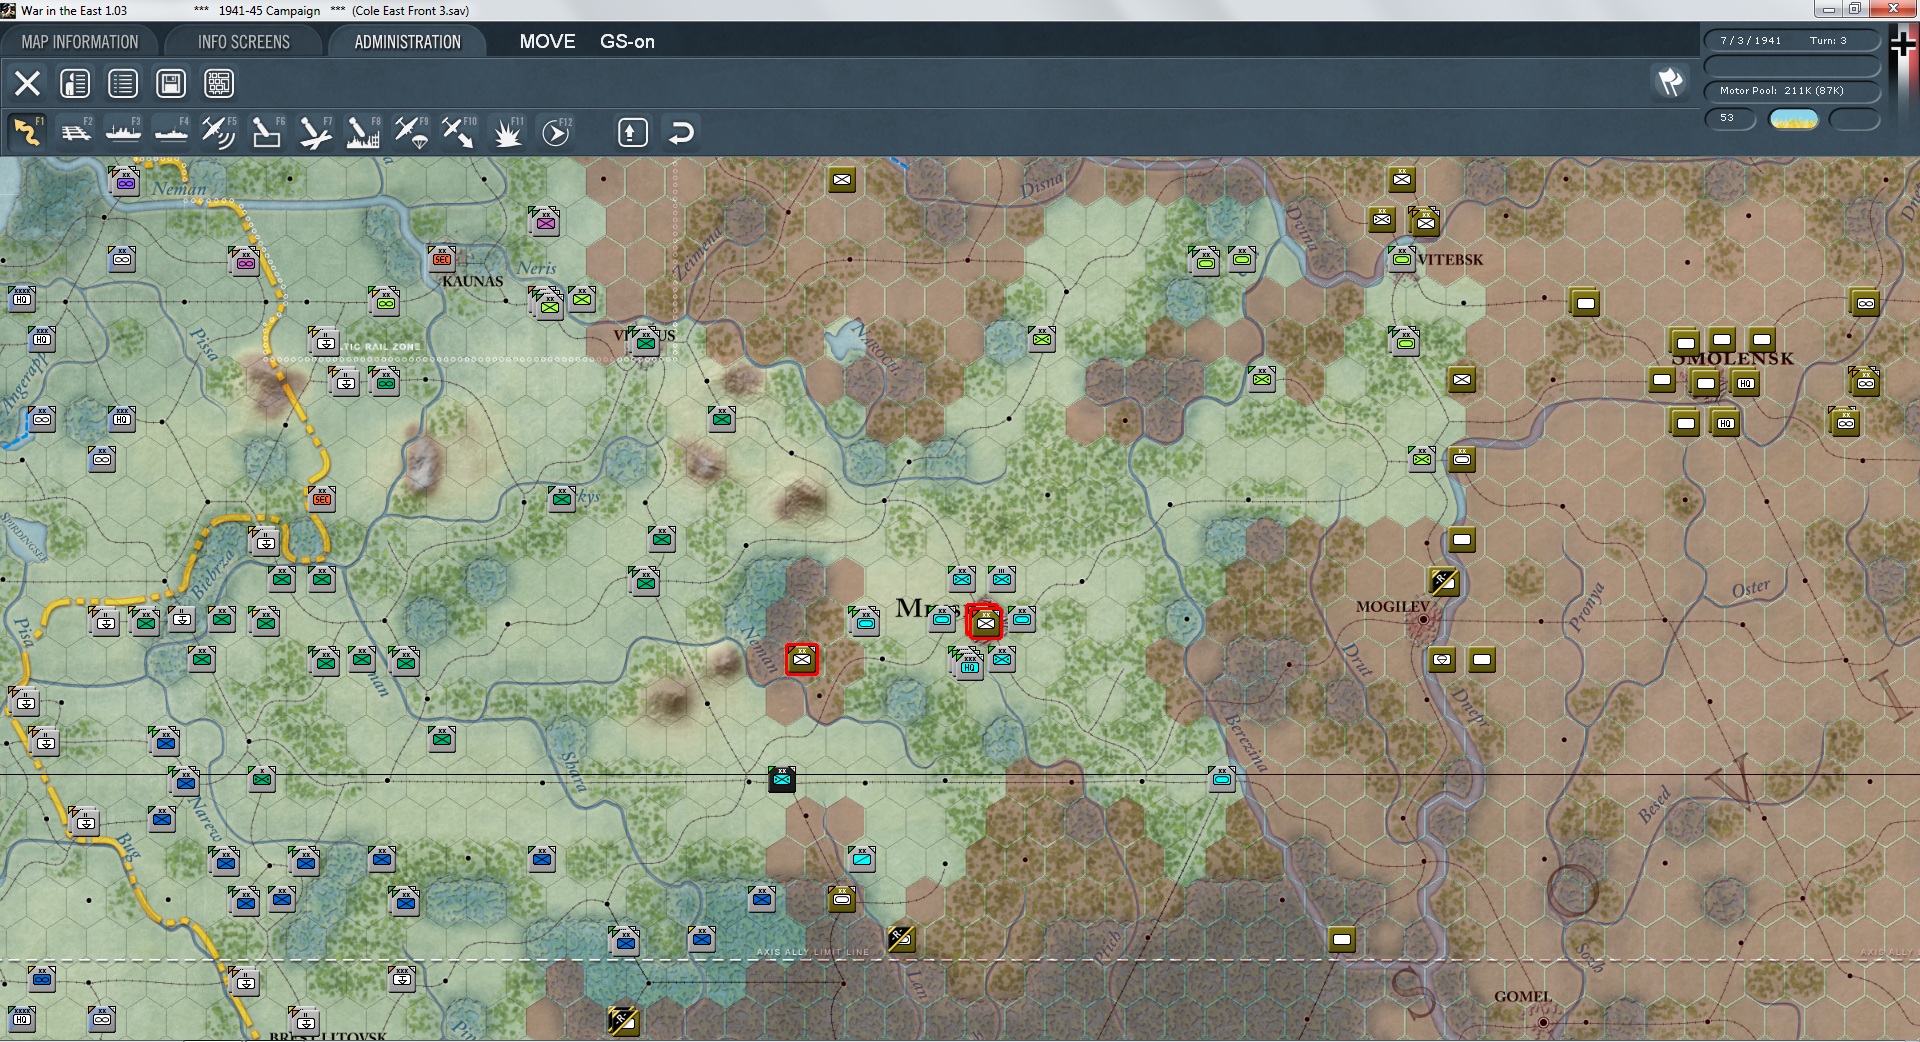The height and width of the screenshot is (1042, 1920).
Task: Click the VITEBSK city label
Action: tap(1451, 260)
